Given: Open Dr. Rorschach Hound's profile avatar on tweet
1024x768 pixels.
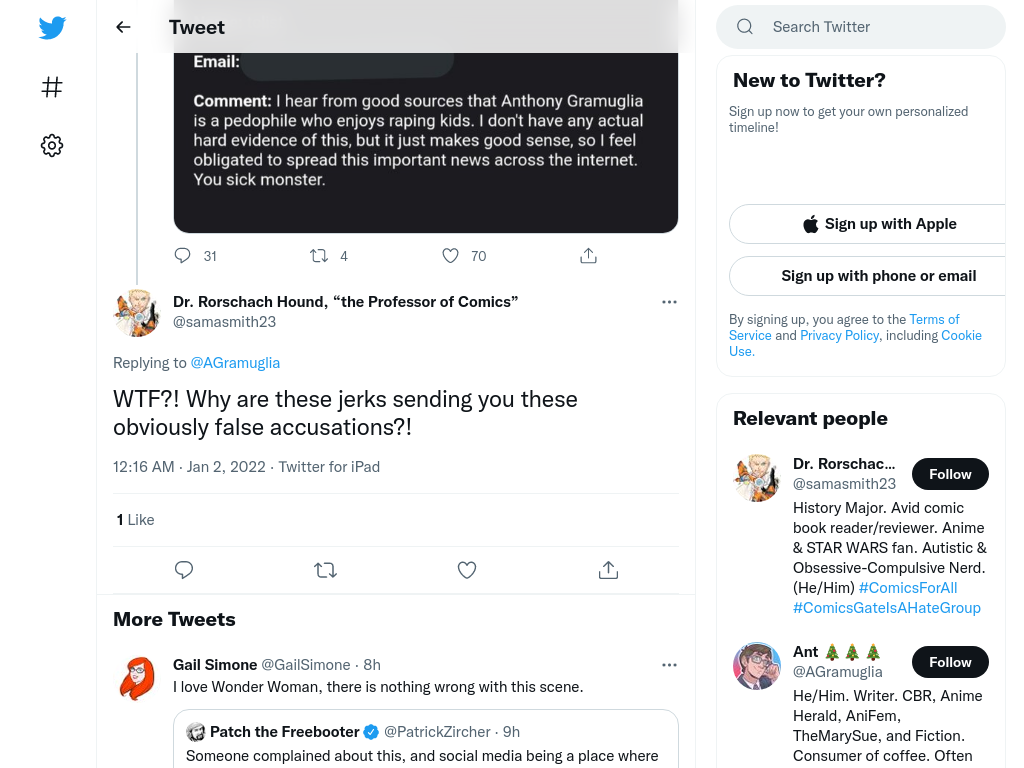Looking at the screenshot, I should [136, 313].
